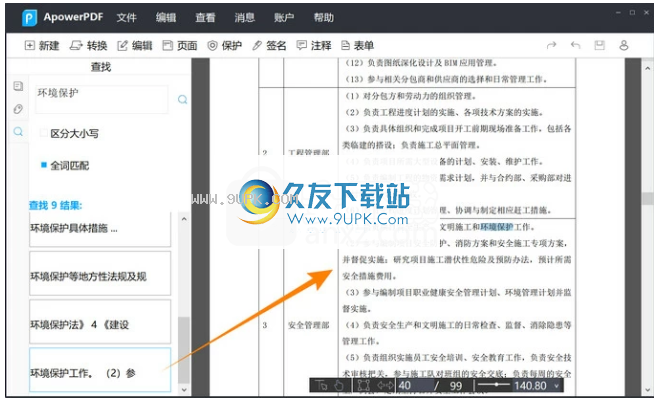Click the 查找 panel title
Image resolution: width=654 pixels, height=404 pixels.
point(101,67)
